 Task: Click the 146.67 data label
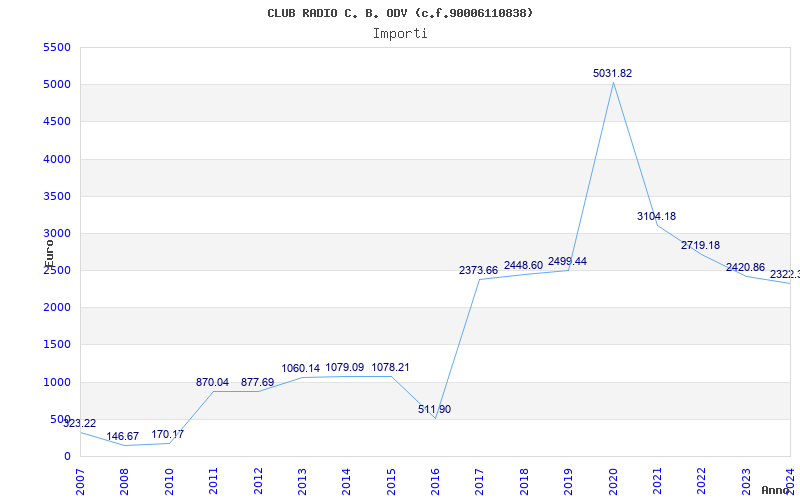click(x=122, y=437)
